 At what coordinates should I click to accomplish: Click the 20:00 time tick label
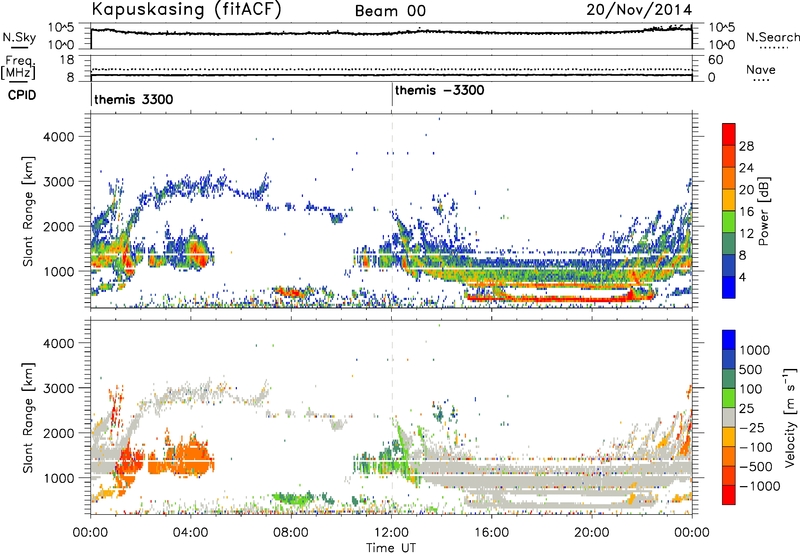[591, 533]
